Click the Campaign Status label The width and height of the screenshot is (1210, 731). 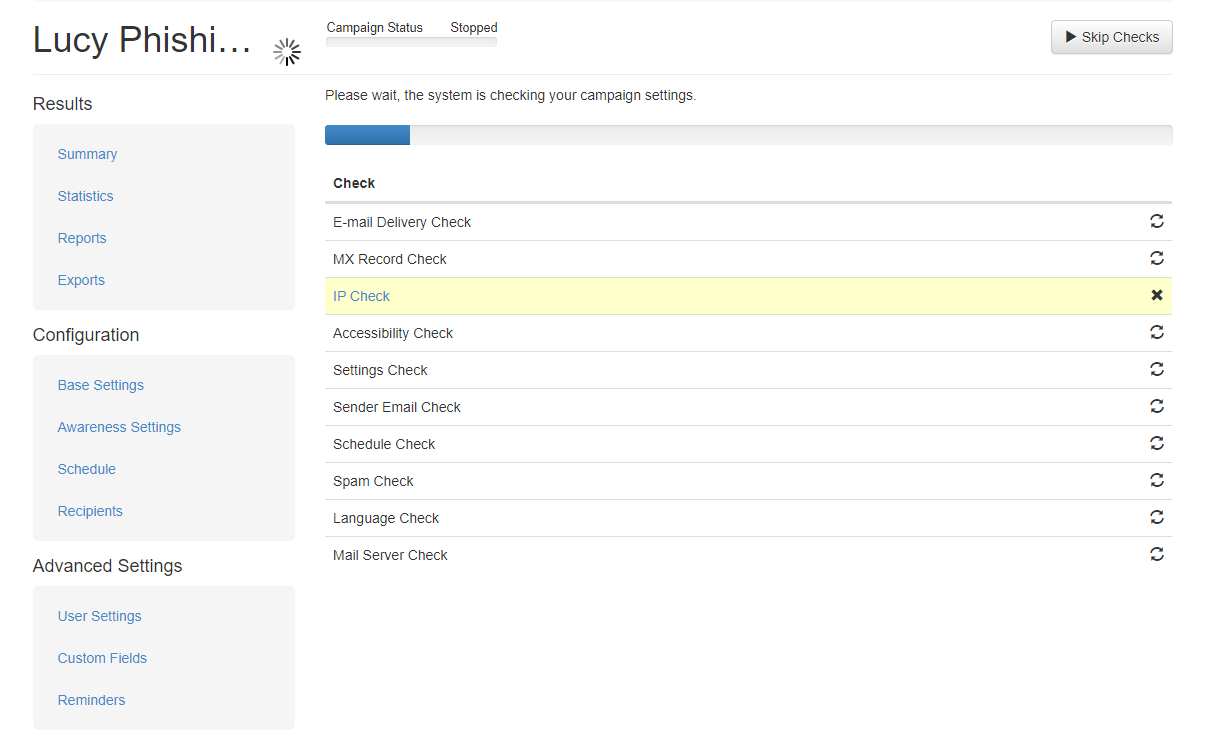[x=375, y=27]
